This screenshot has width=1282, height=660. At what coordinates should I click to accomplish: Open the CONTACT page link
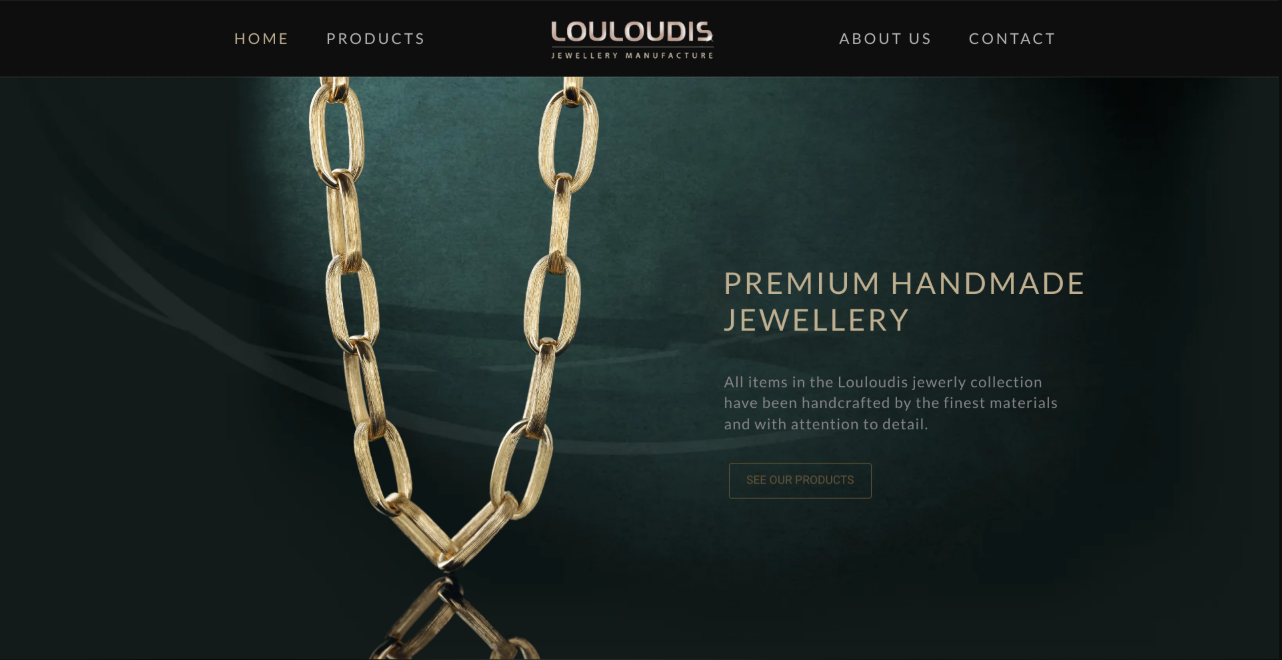pos(1012,39)
